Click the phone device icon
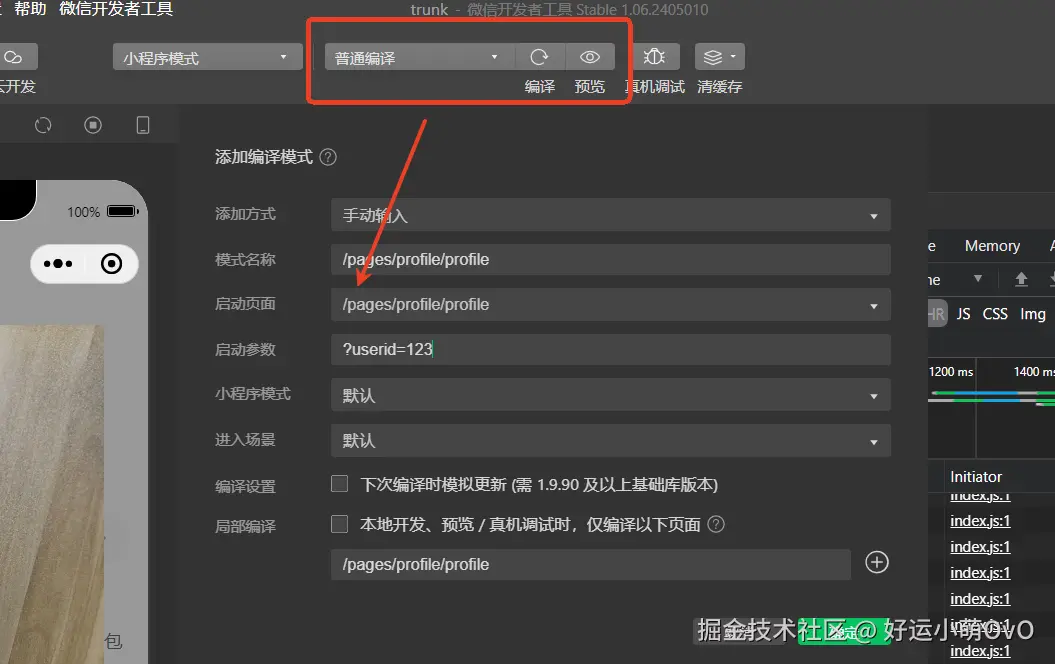 pyautogui.click(x=143, y=125)
